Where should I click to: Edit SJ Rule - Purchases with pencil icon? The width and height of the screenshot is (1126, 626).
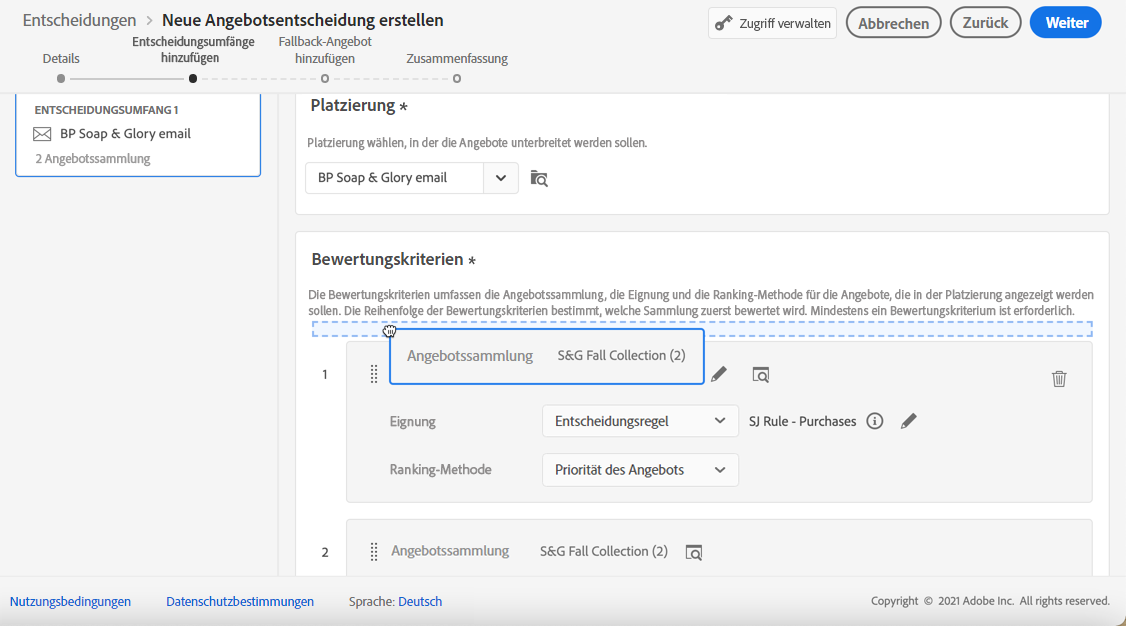click(x=908, y=421)
